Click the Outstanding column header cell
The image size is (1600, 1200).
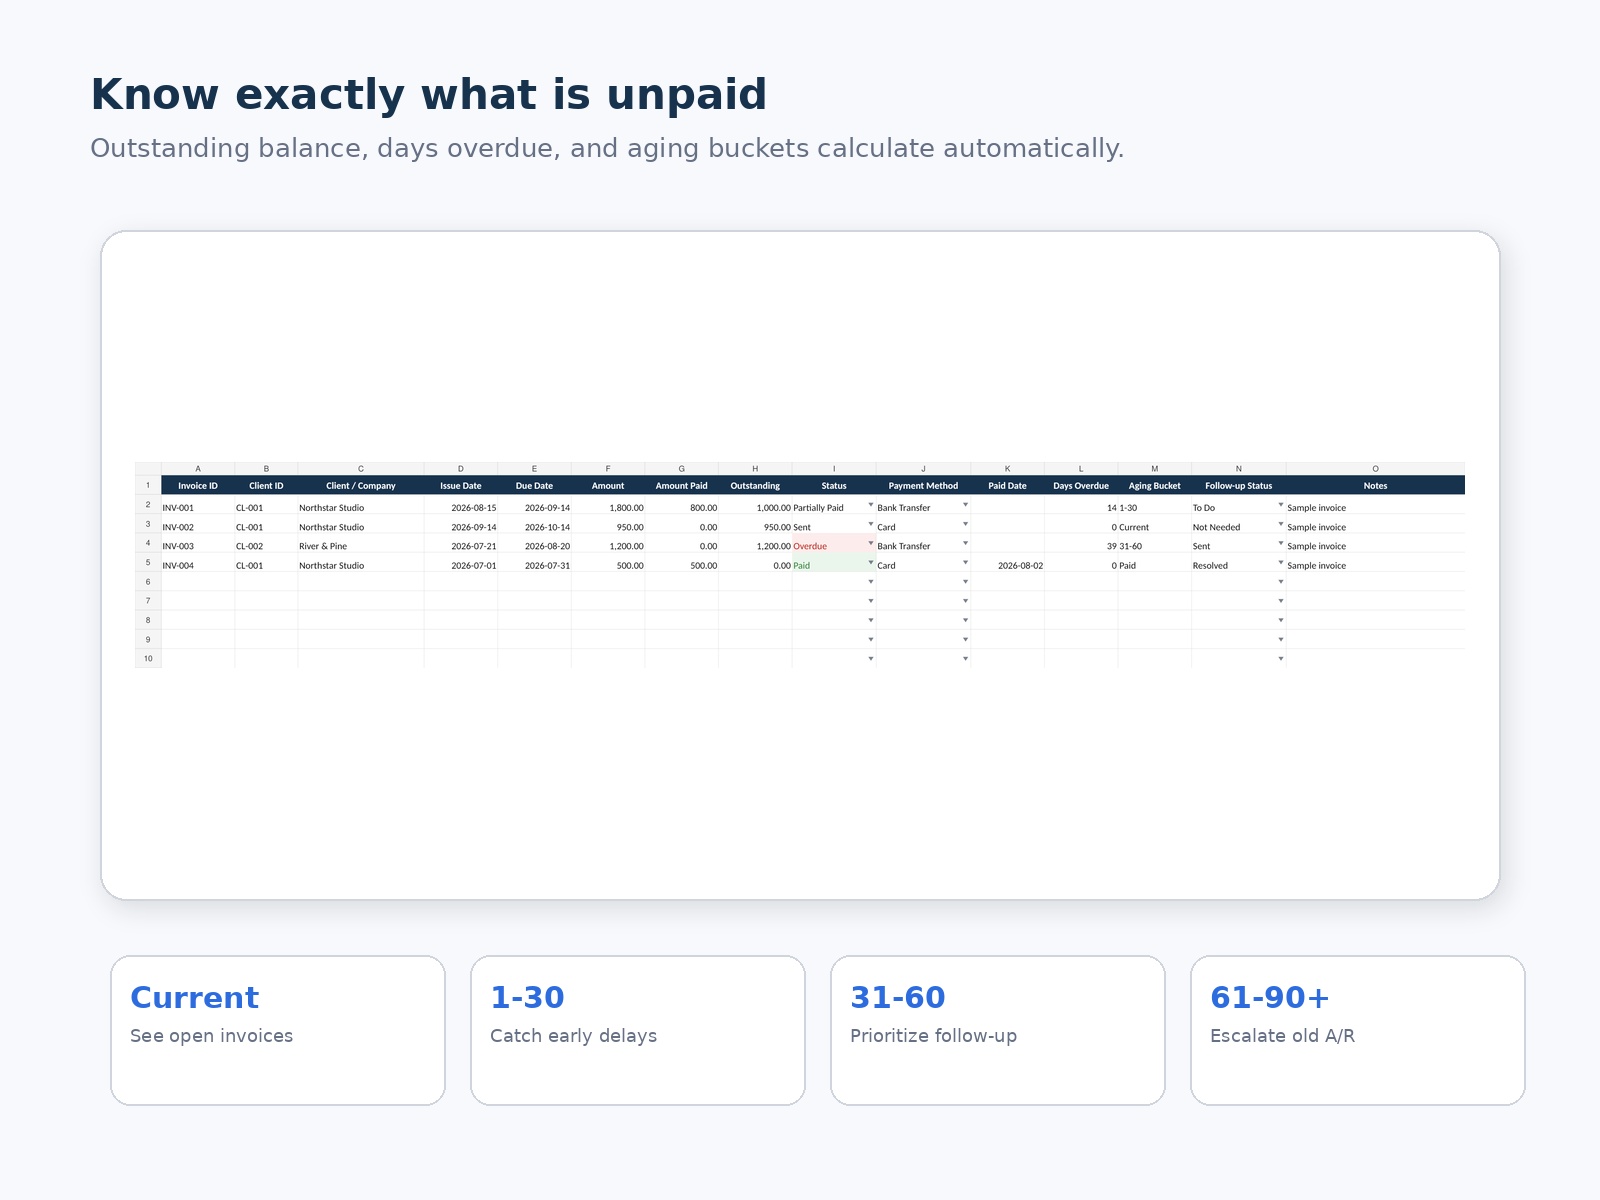(755, 486)
